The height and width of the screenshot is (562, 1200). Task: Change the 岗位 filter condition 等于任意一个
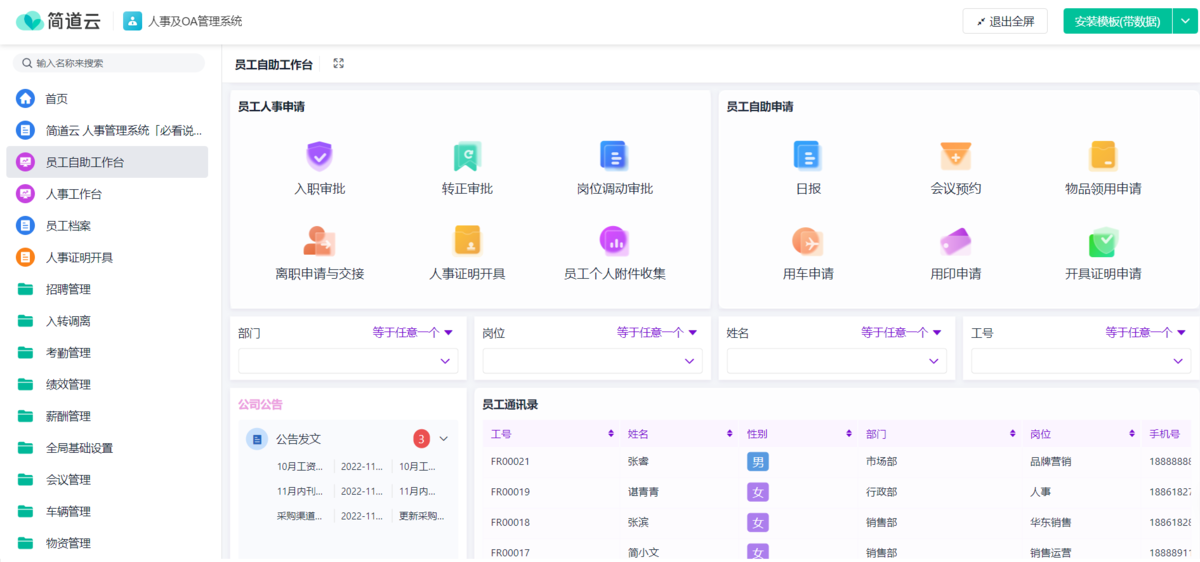pos(656,333)
